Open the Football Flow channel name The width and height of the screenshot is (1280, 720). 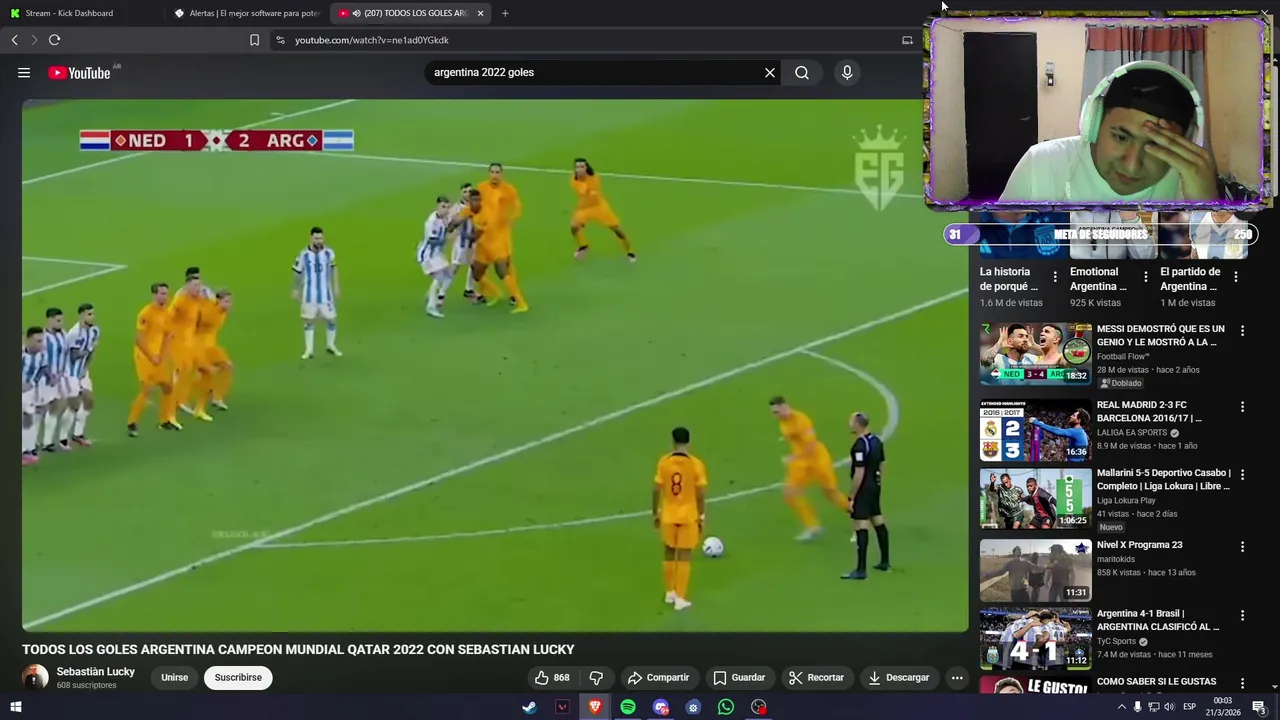pos(1123,356)
